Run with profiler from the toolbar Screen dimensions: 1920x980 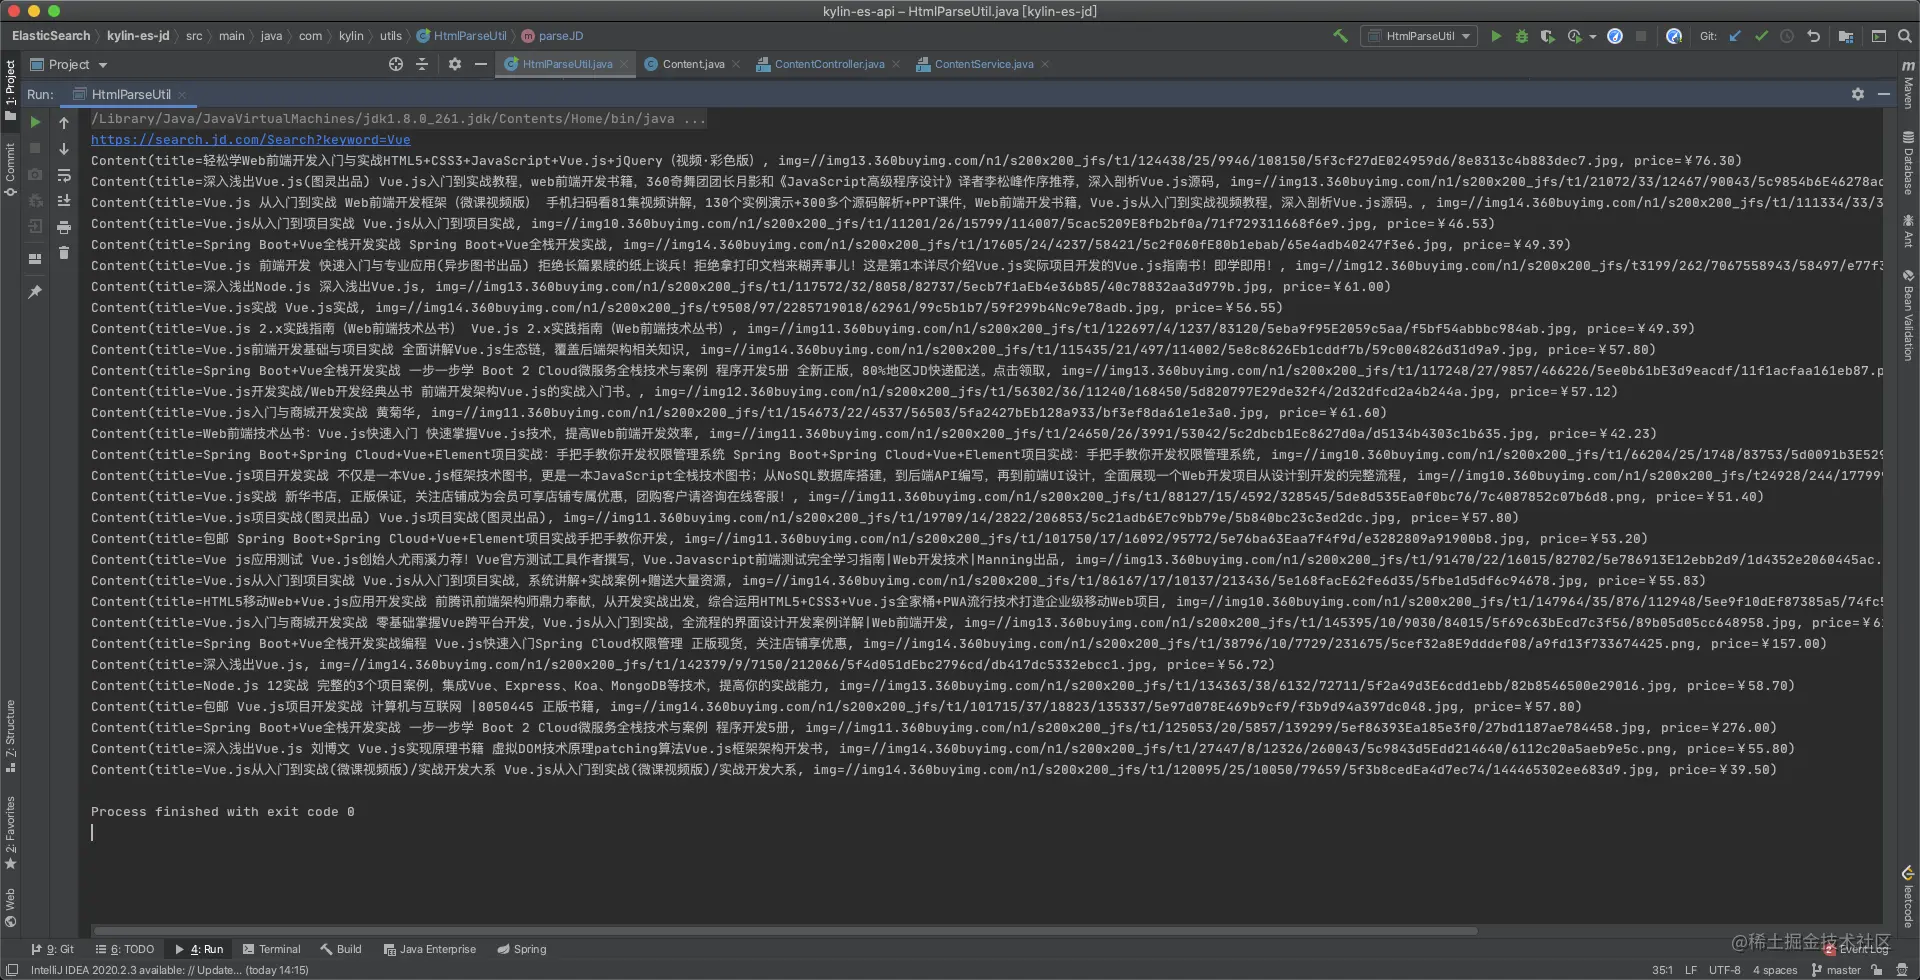click(1575, 36)
